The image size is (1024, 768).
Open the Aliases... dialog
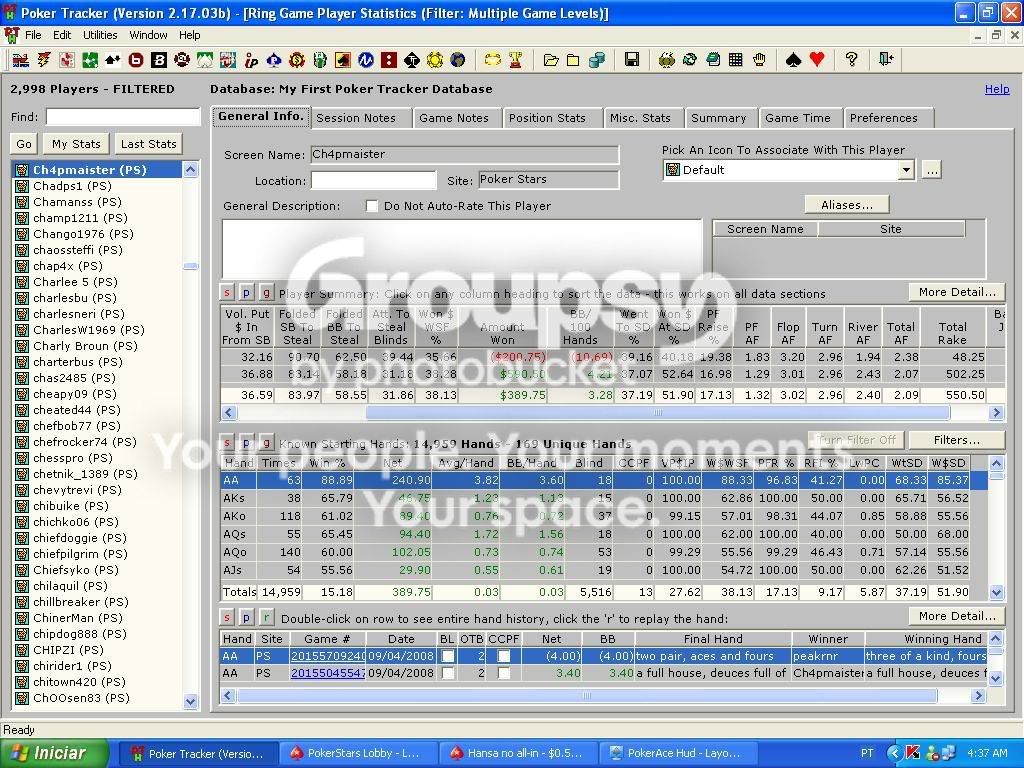coord(846,205)
